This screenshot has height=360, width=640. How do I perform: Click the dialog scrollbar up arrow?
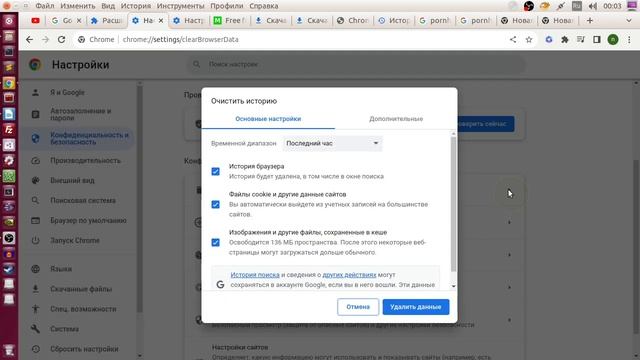(x=453, y=134)
